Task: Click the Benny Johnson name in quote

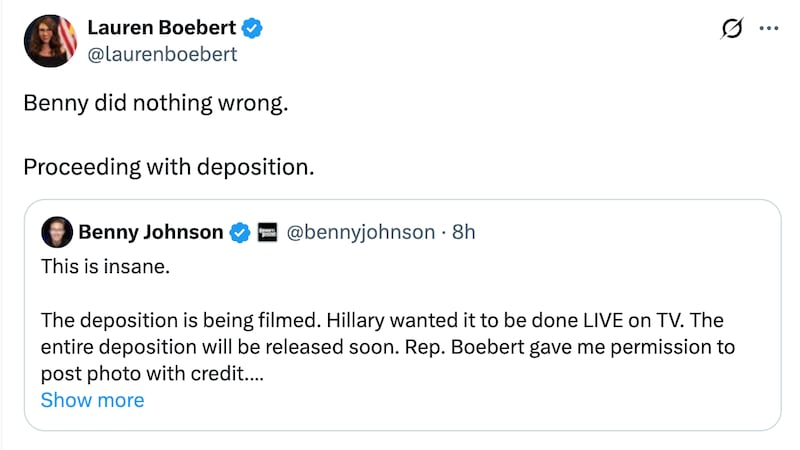Action: pyautogui.click(x=150, y=232)
